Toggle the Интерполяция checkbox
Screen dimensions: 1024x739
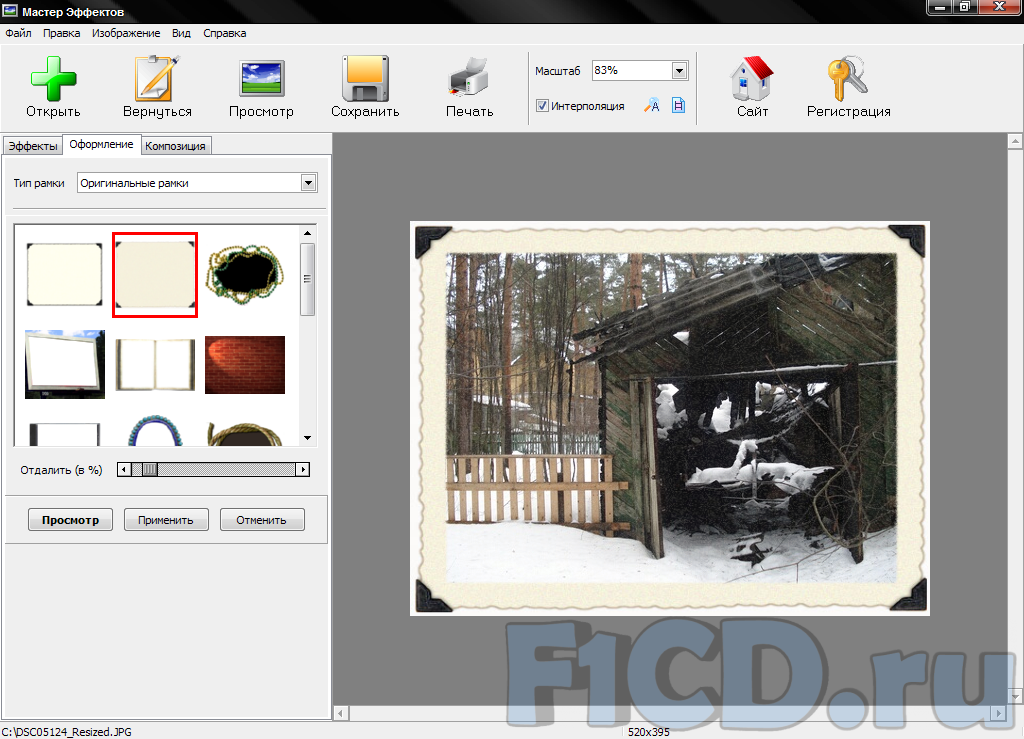[x=542, y=106]
